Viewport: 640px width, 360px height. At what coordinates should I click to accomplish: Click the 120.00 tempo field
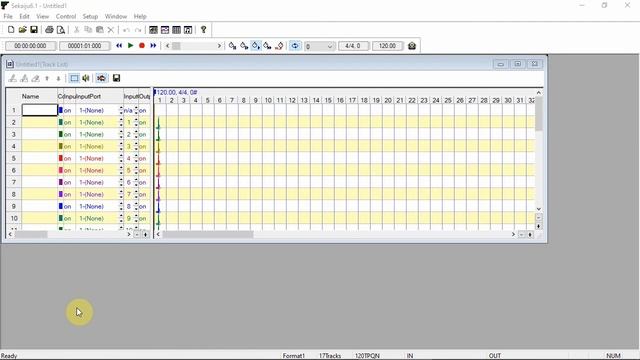[387, 46]
